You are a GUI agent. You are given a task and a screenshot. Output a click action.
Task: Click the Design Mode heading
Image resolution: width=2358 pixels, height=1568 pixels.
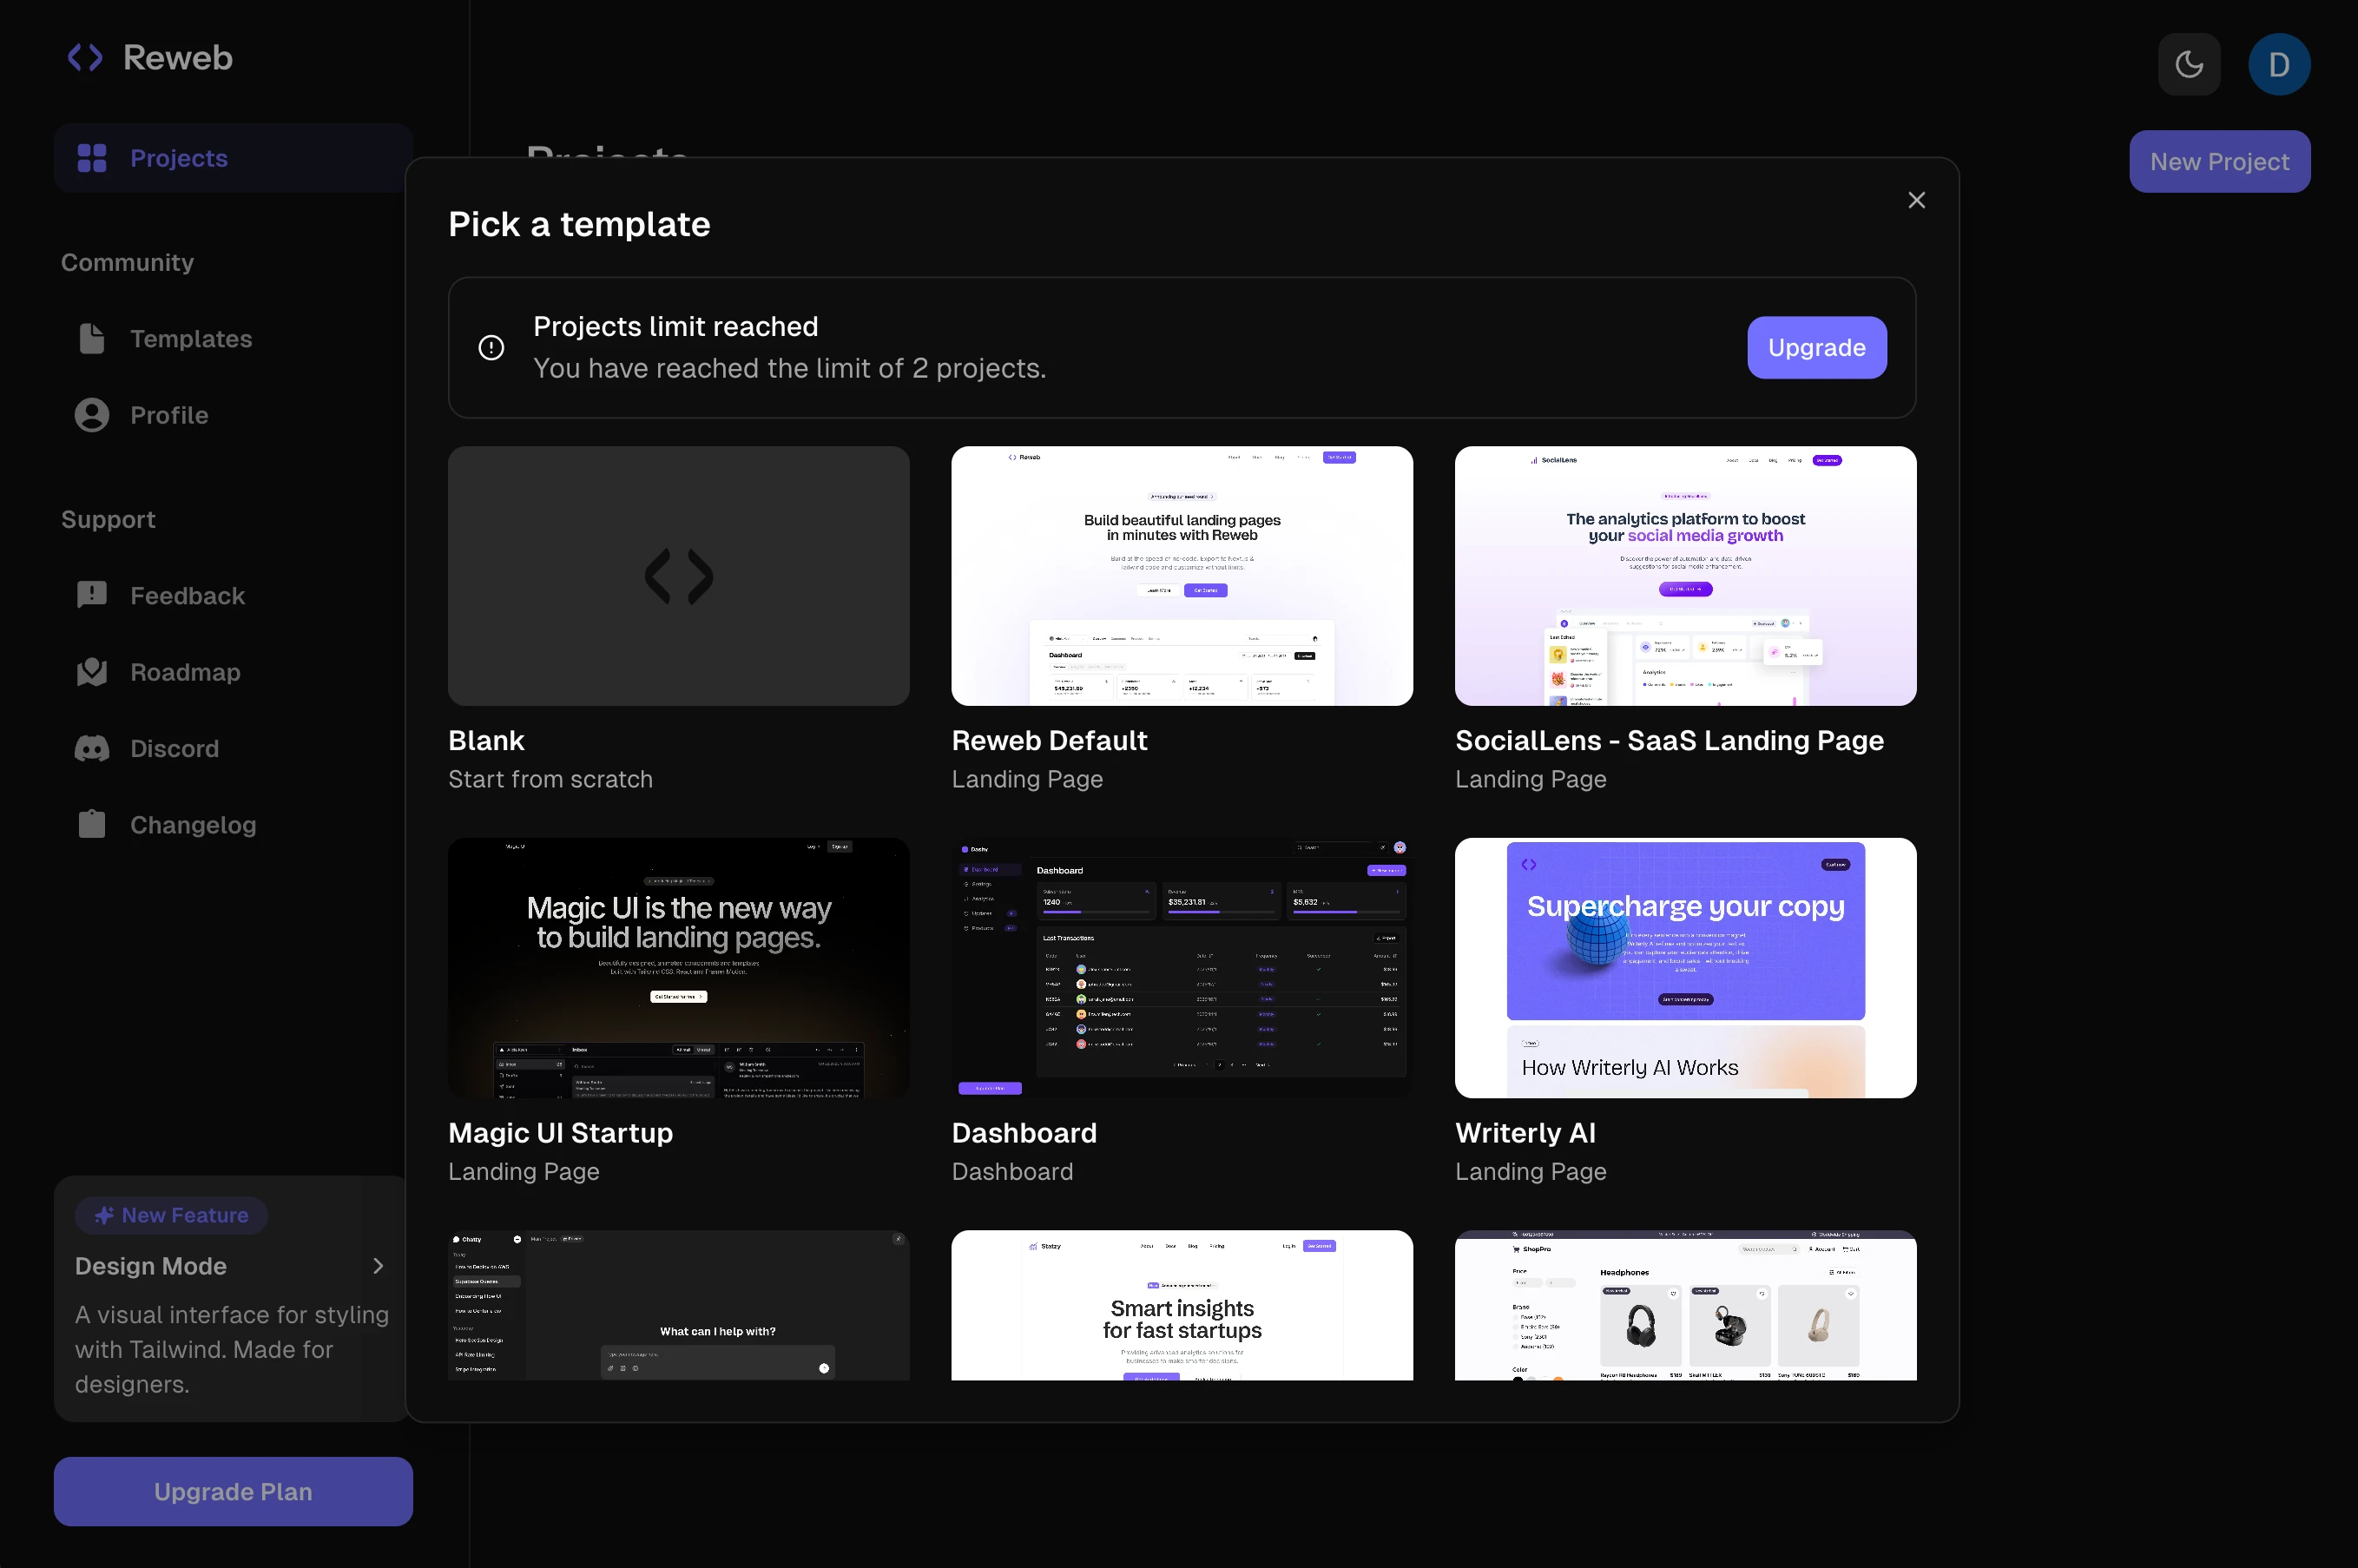(x=151, y=1266)
